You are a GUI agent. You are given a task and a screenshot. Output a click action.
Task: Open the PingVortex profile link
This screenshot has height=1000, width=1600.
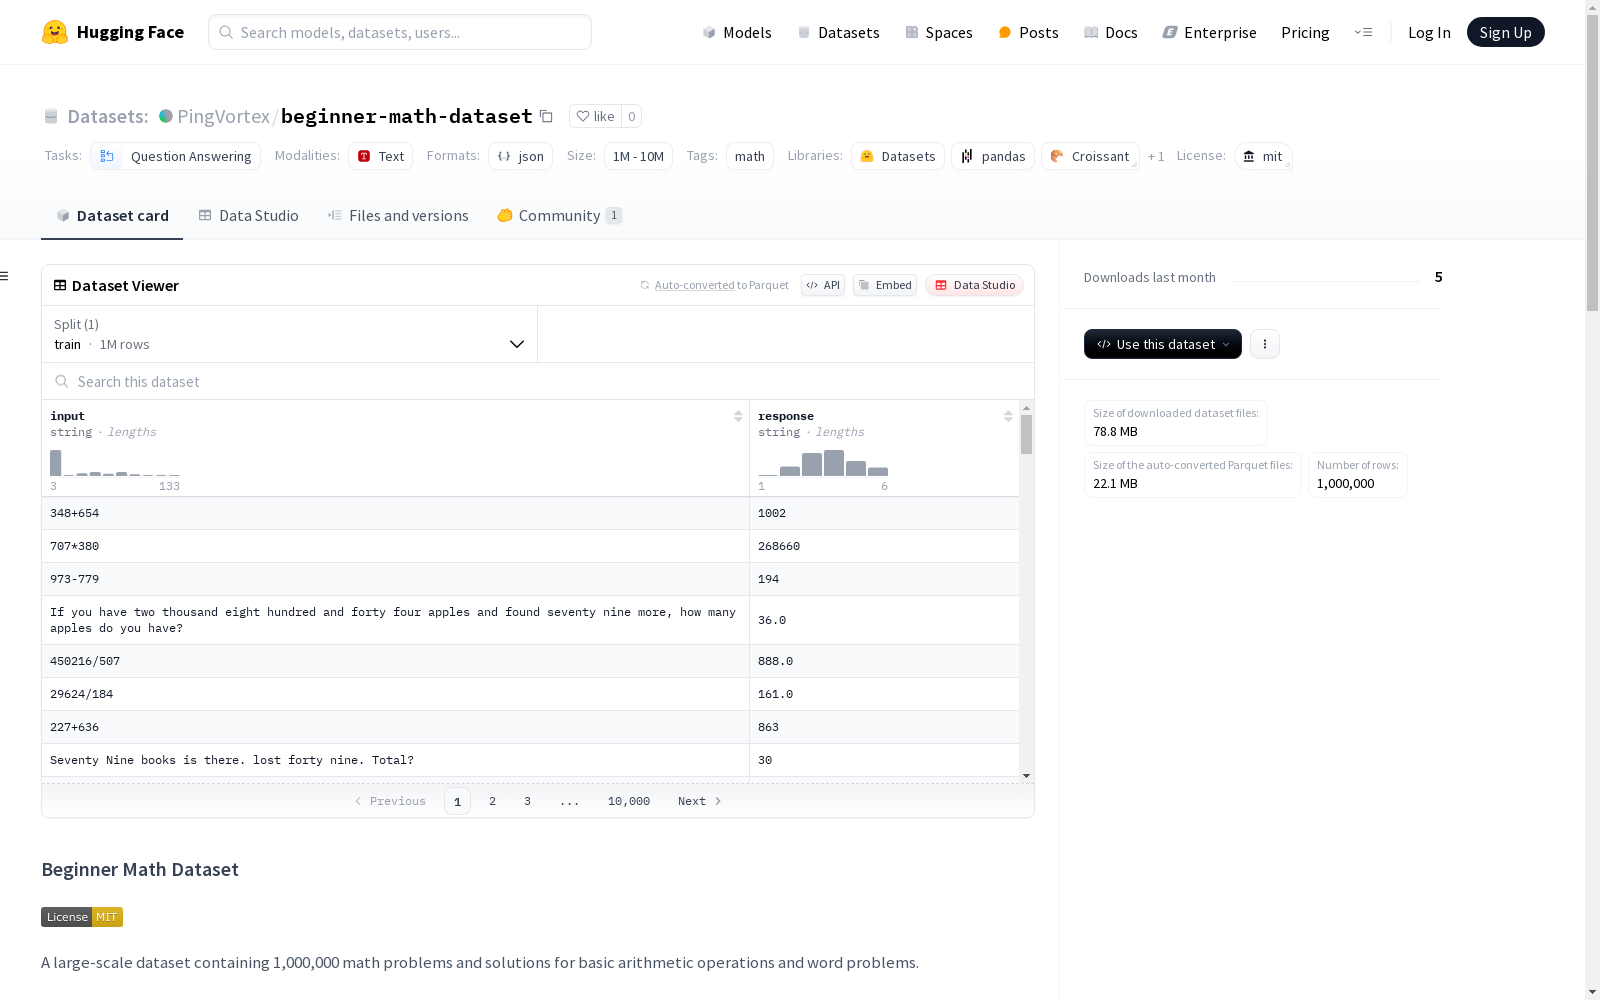click(223, 116)
